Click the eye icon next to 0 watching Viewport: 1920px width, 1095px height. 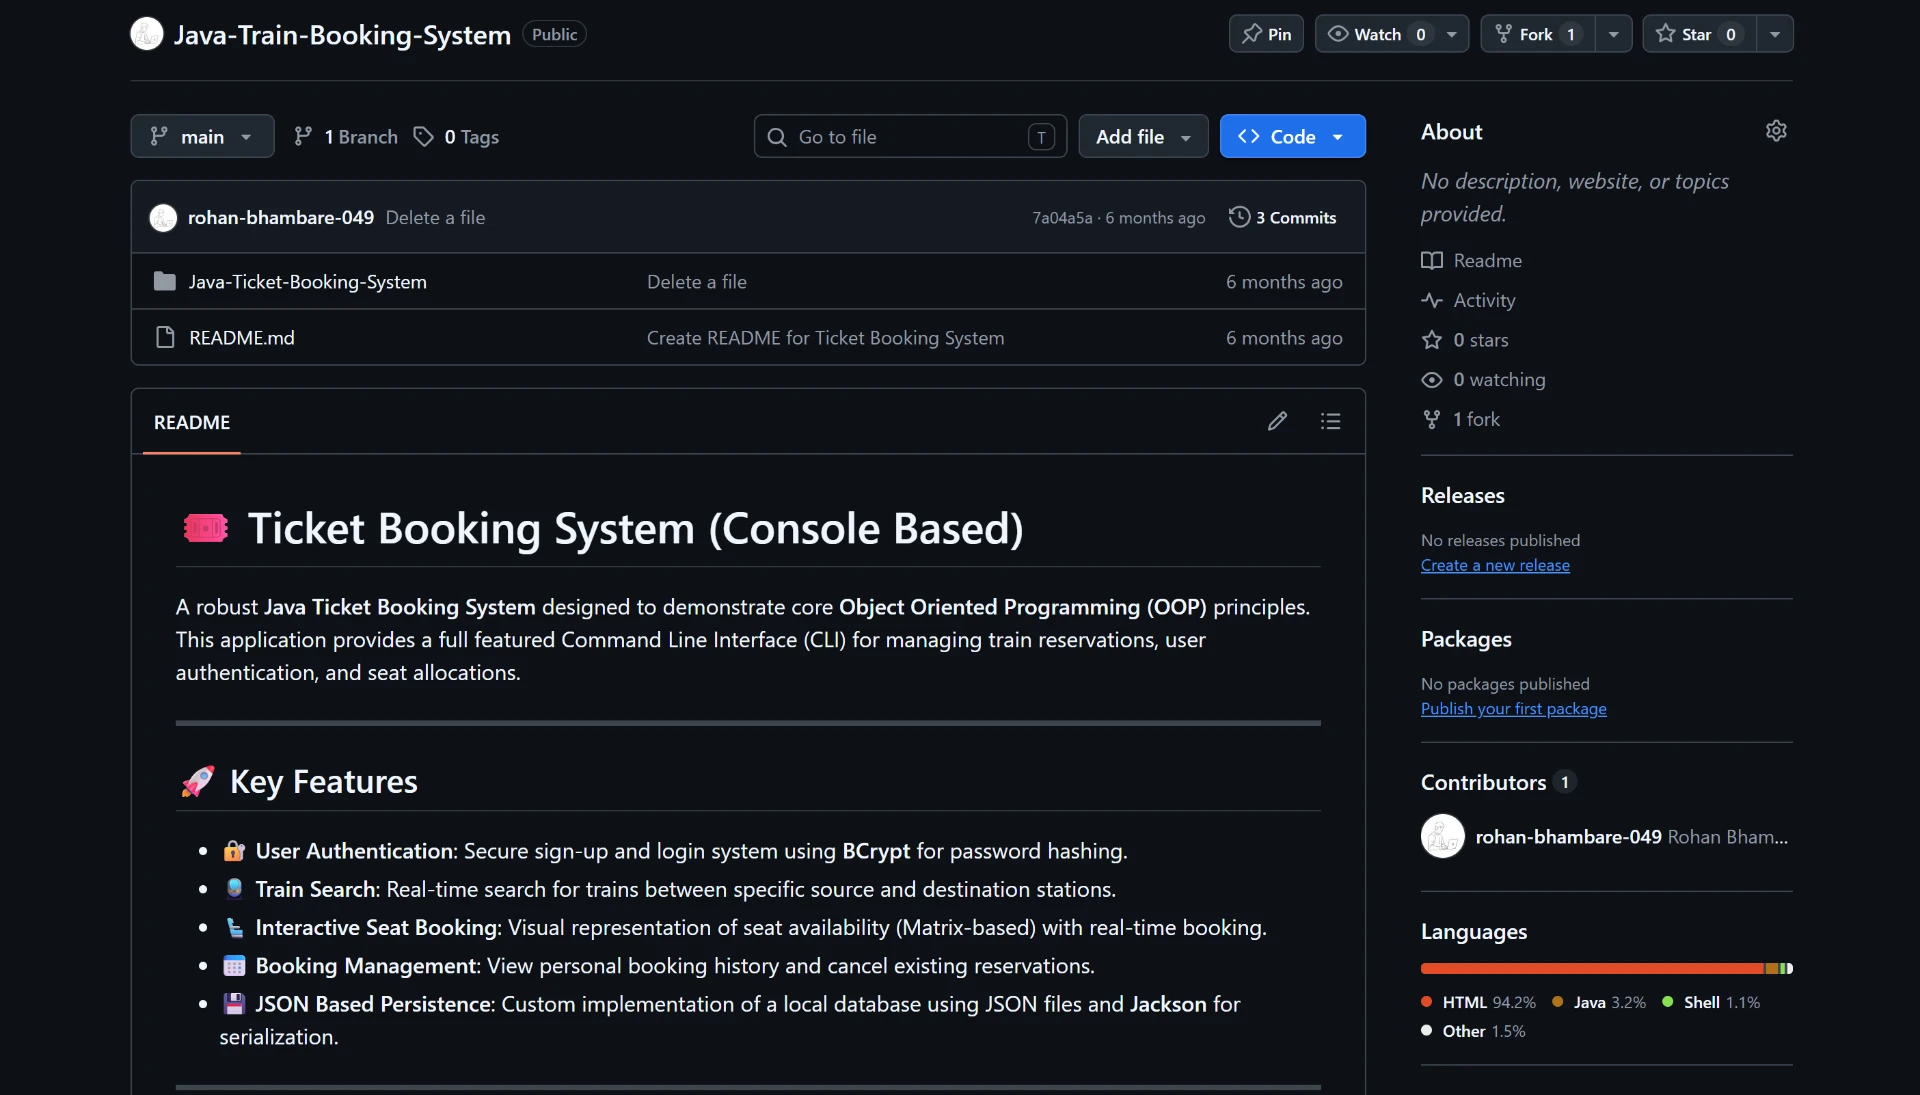coord(1432,380)
